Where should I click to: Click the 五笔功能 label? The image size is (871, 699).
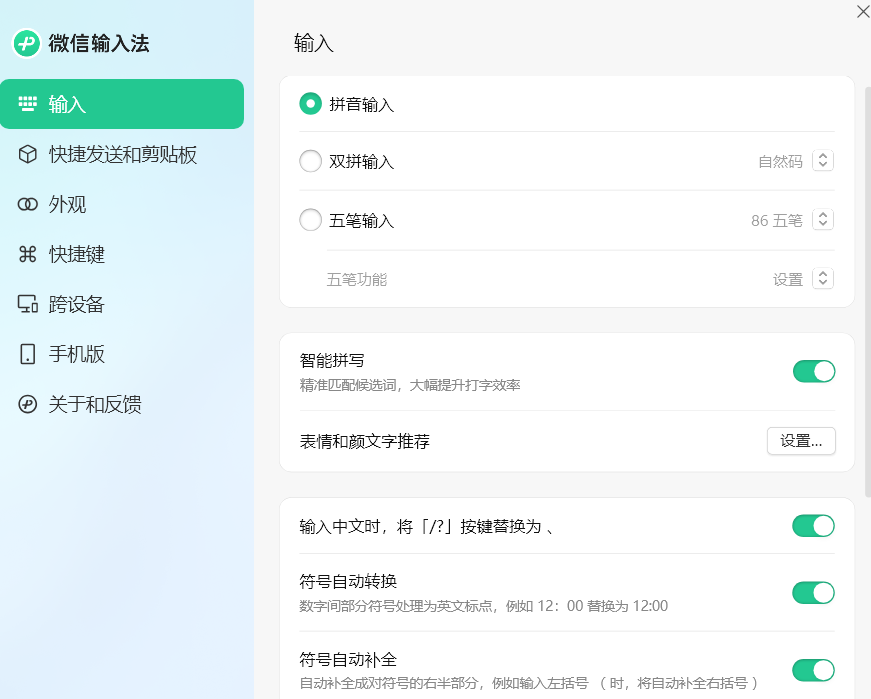(357, 279)
